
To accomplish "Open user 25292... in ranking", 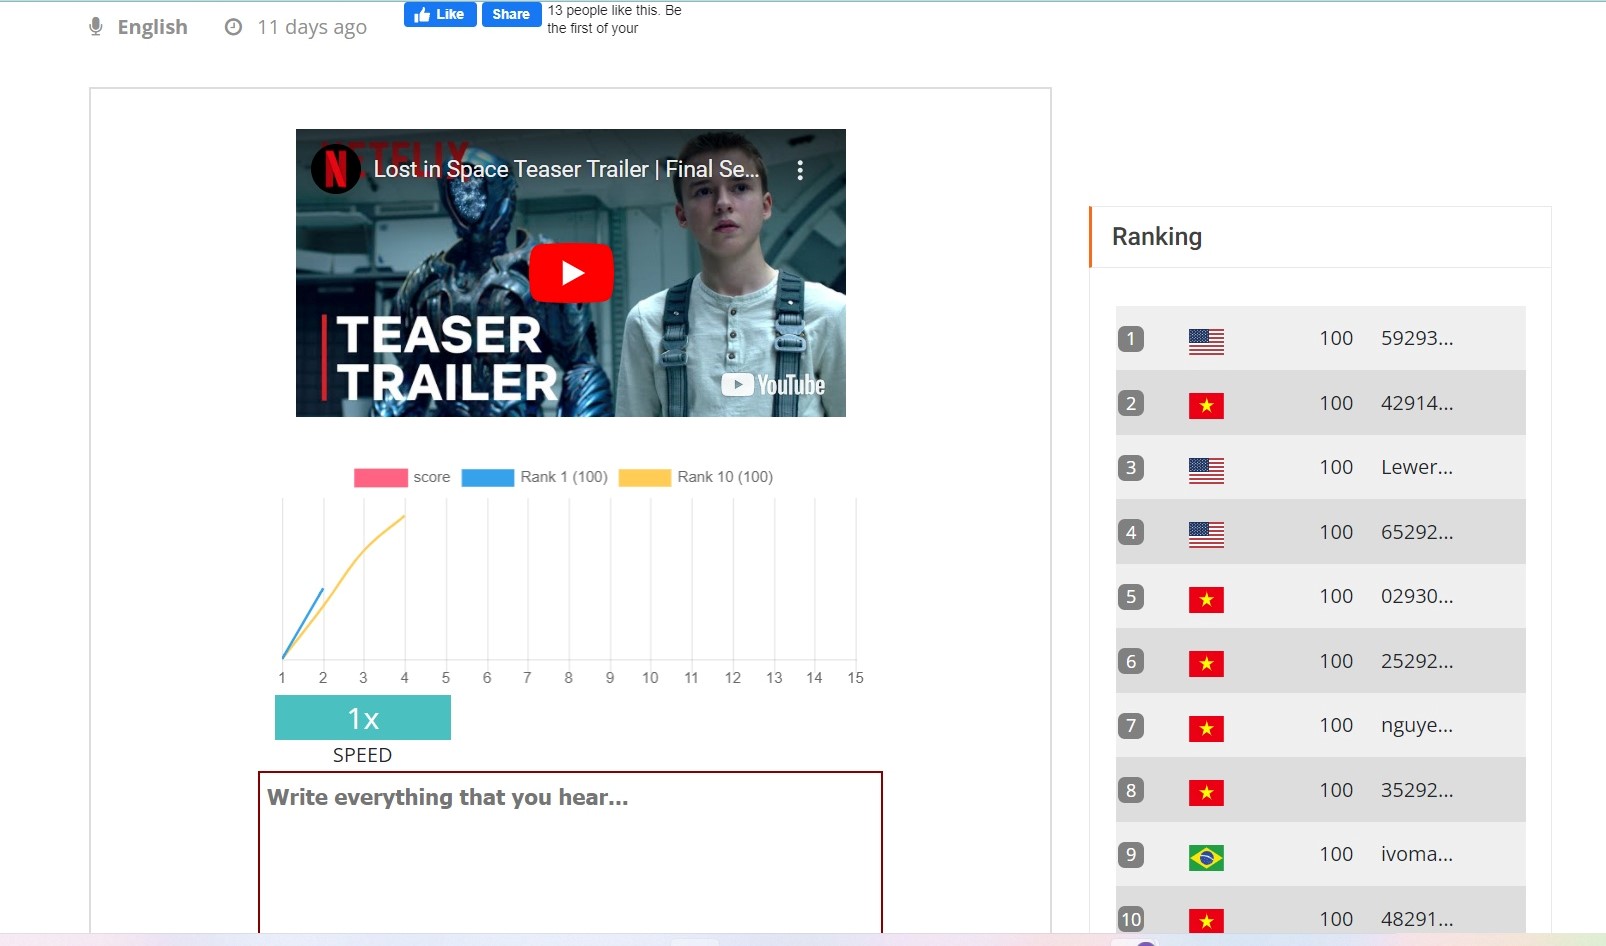I will (1417, 661).
